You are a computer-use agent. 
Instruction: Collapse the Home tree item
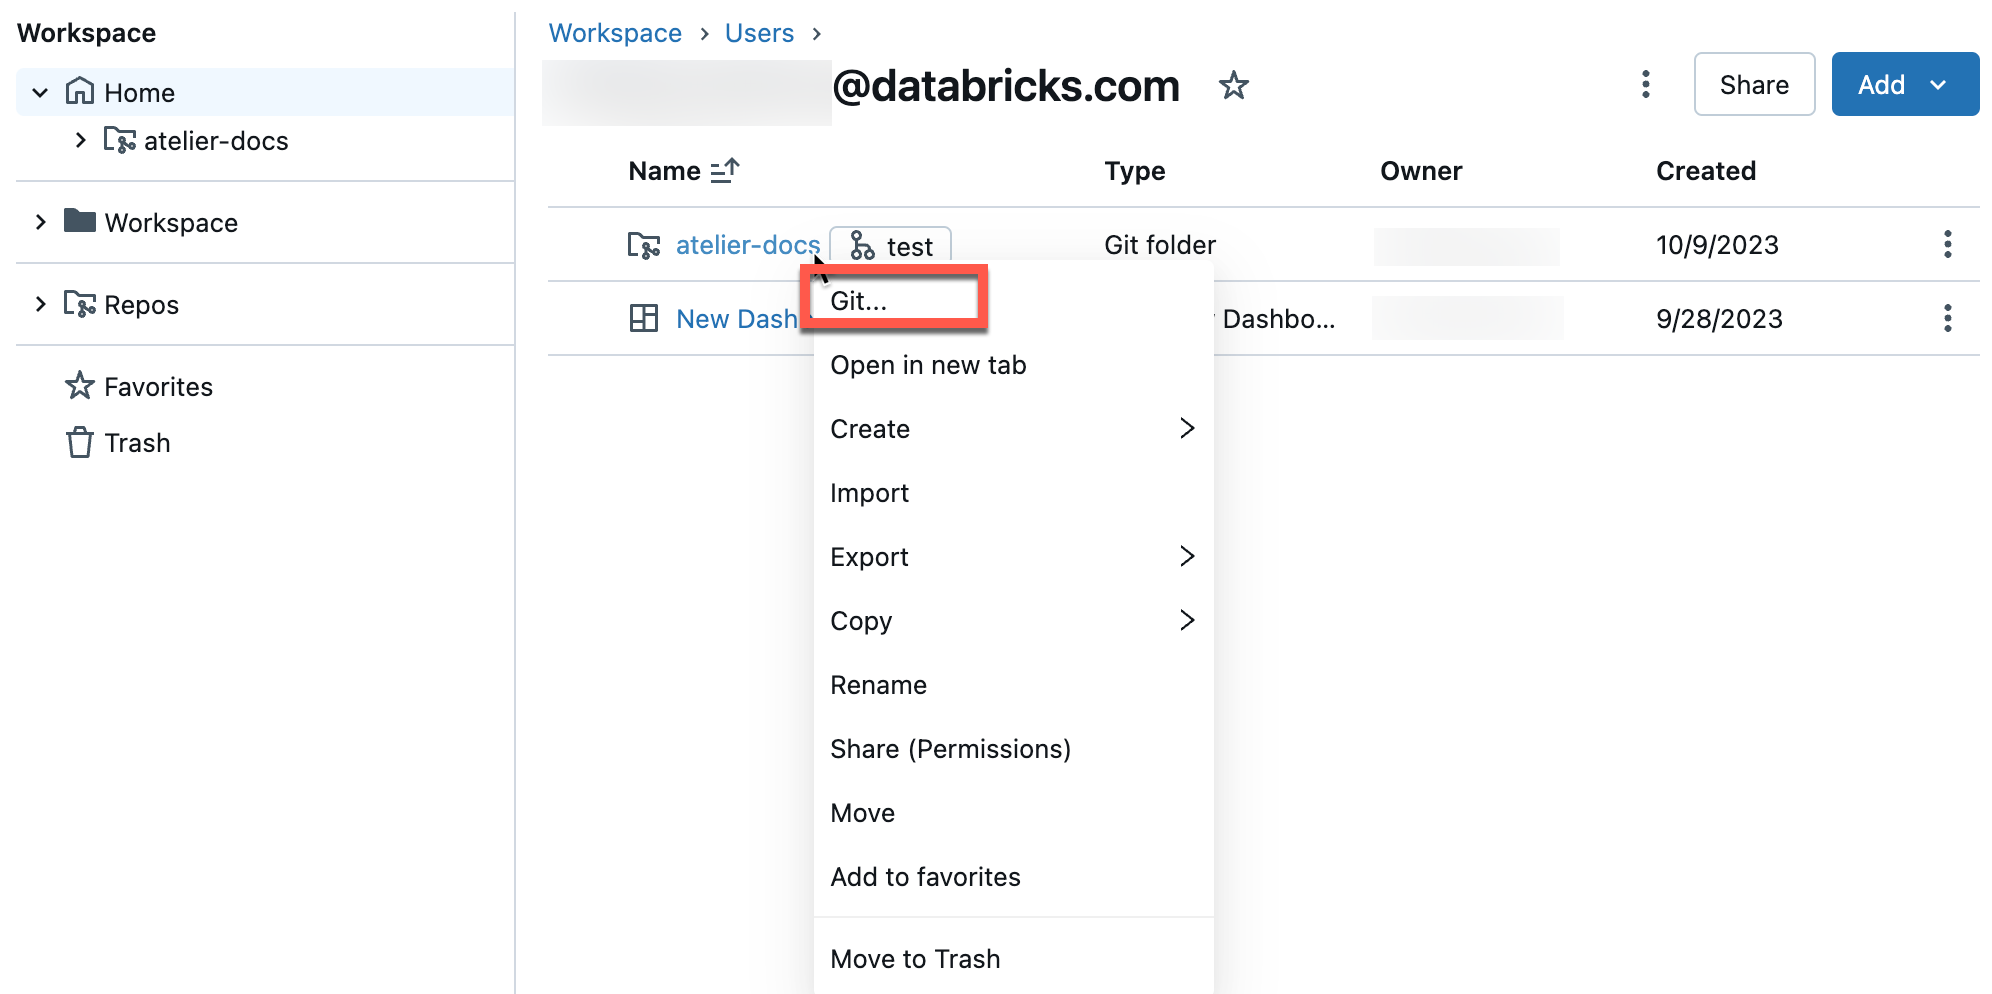39,91
